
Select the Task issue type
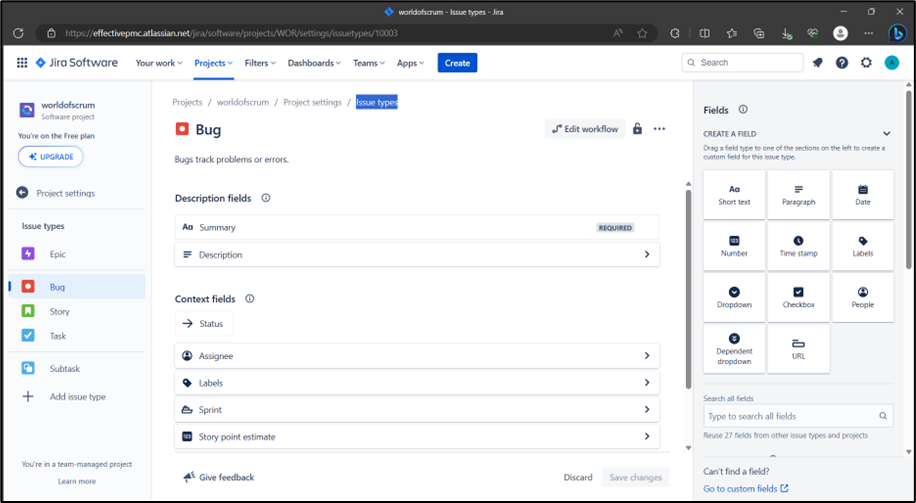[77, 336]
